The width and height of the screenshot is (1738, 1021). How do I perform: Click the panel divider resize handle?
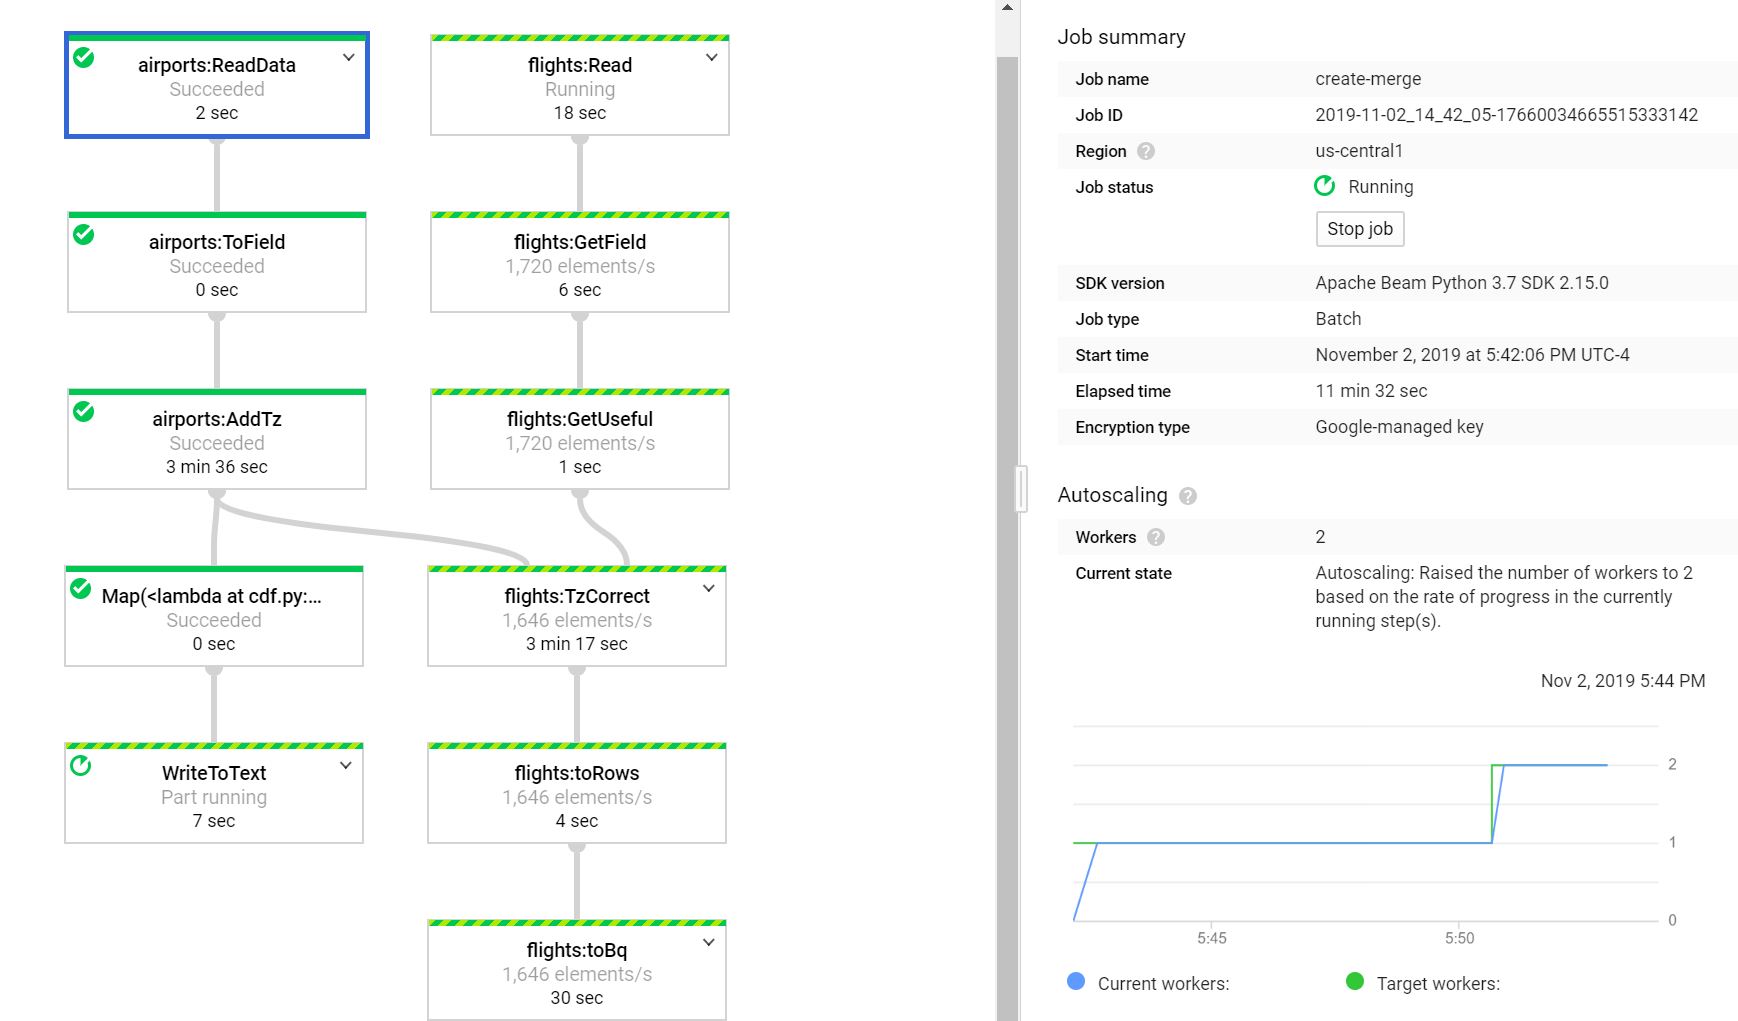point(1021,489)
